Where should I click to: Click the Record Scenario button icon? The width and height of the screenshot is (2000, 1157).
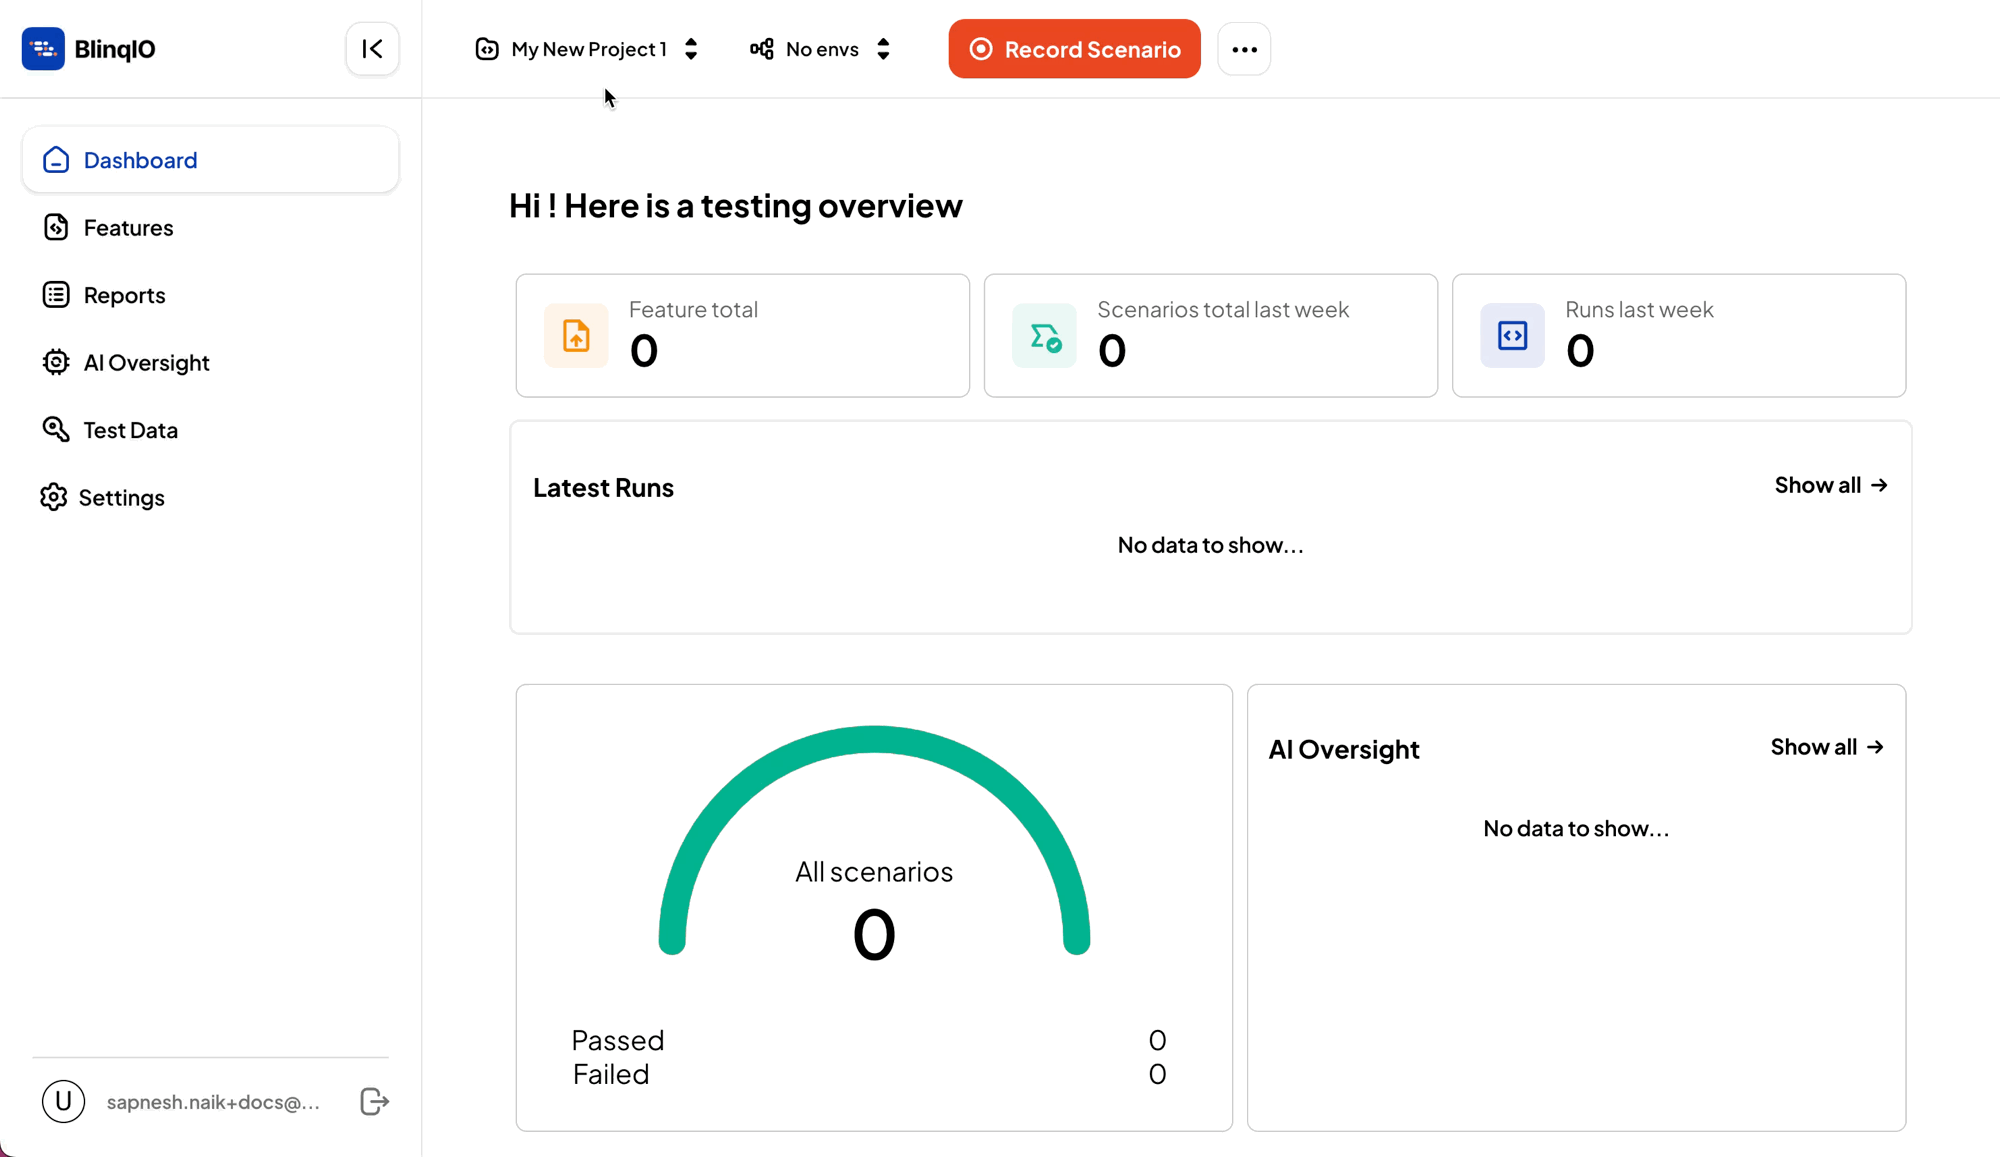click(979, 50)
